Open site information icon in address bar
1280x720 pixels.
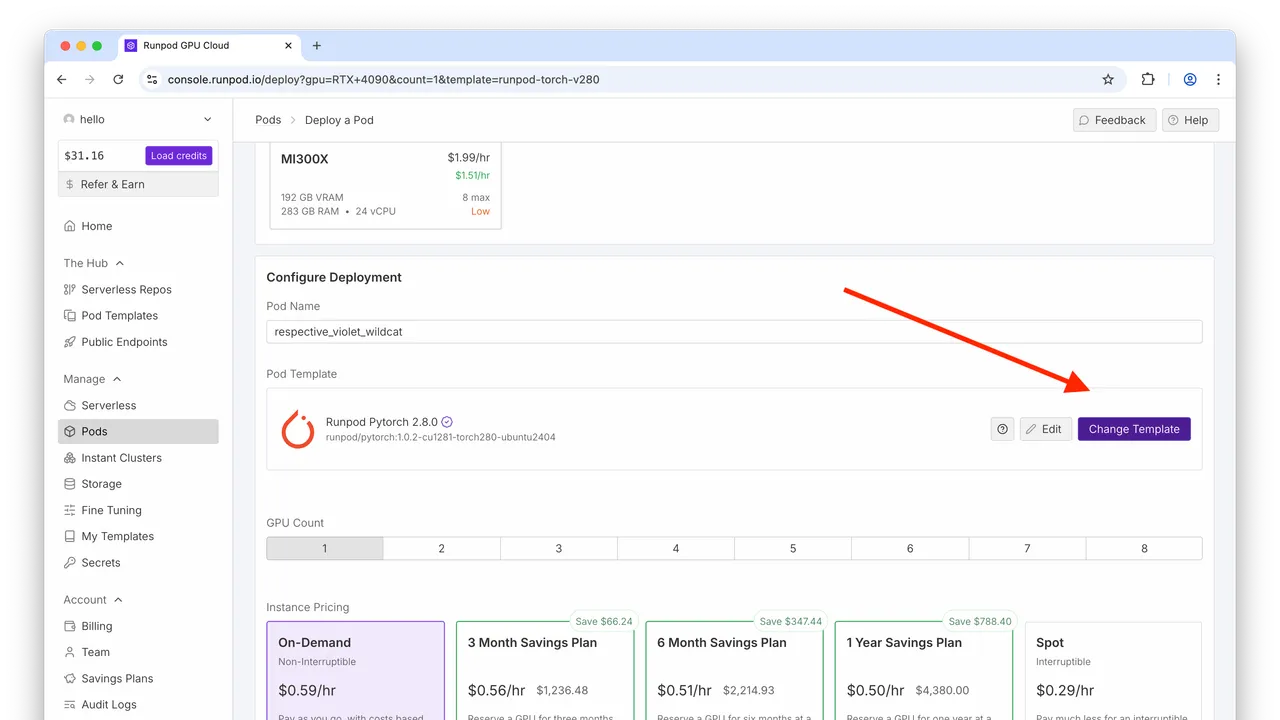(151, 79)
